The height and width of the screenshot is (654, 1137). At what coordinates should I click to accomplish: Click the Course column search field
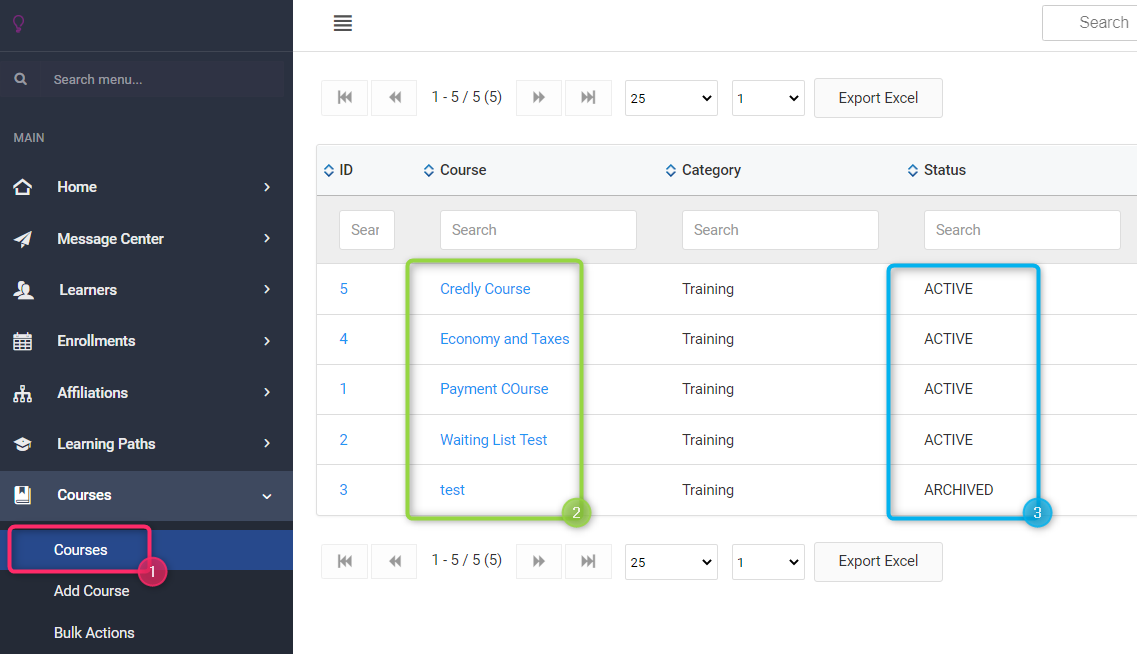point(538,230)
